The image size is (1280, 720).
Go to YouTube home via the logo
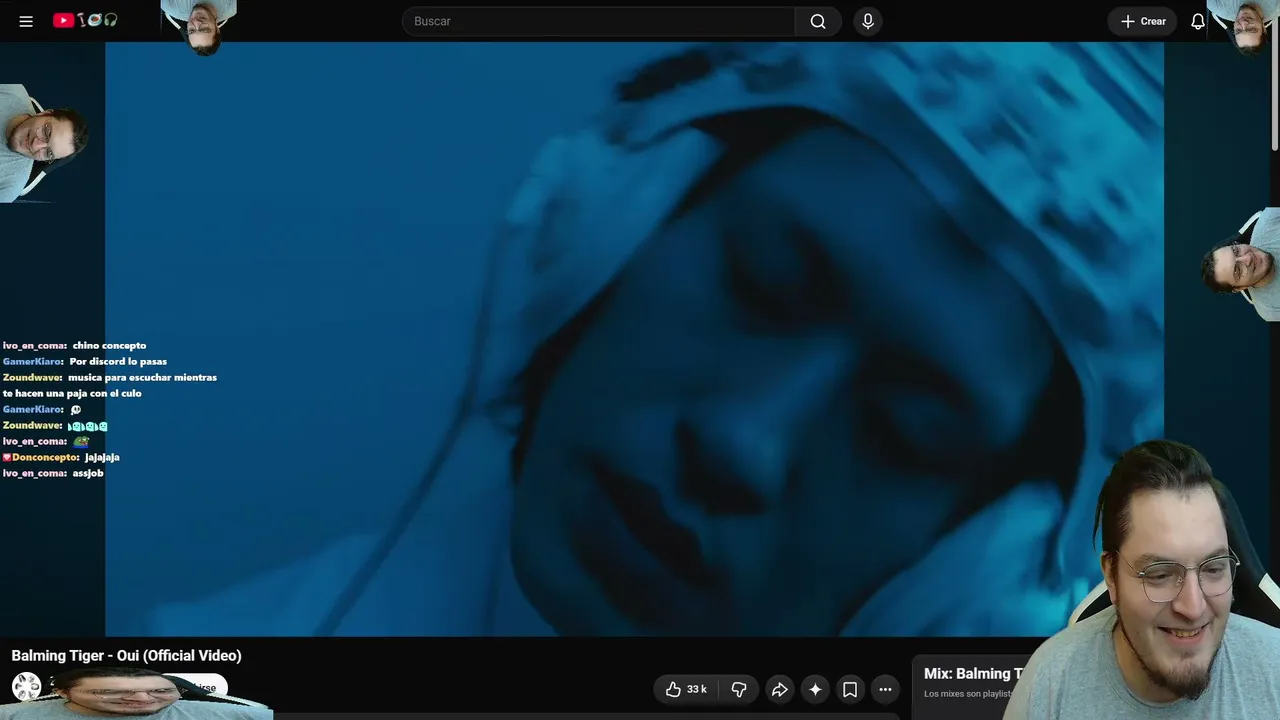click(85, 20)
